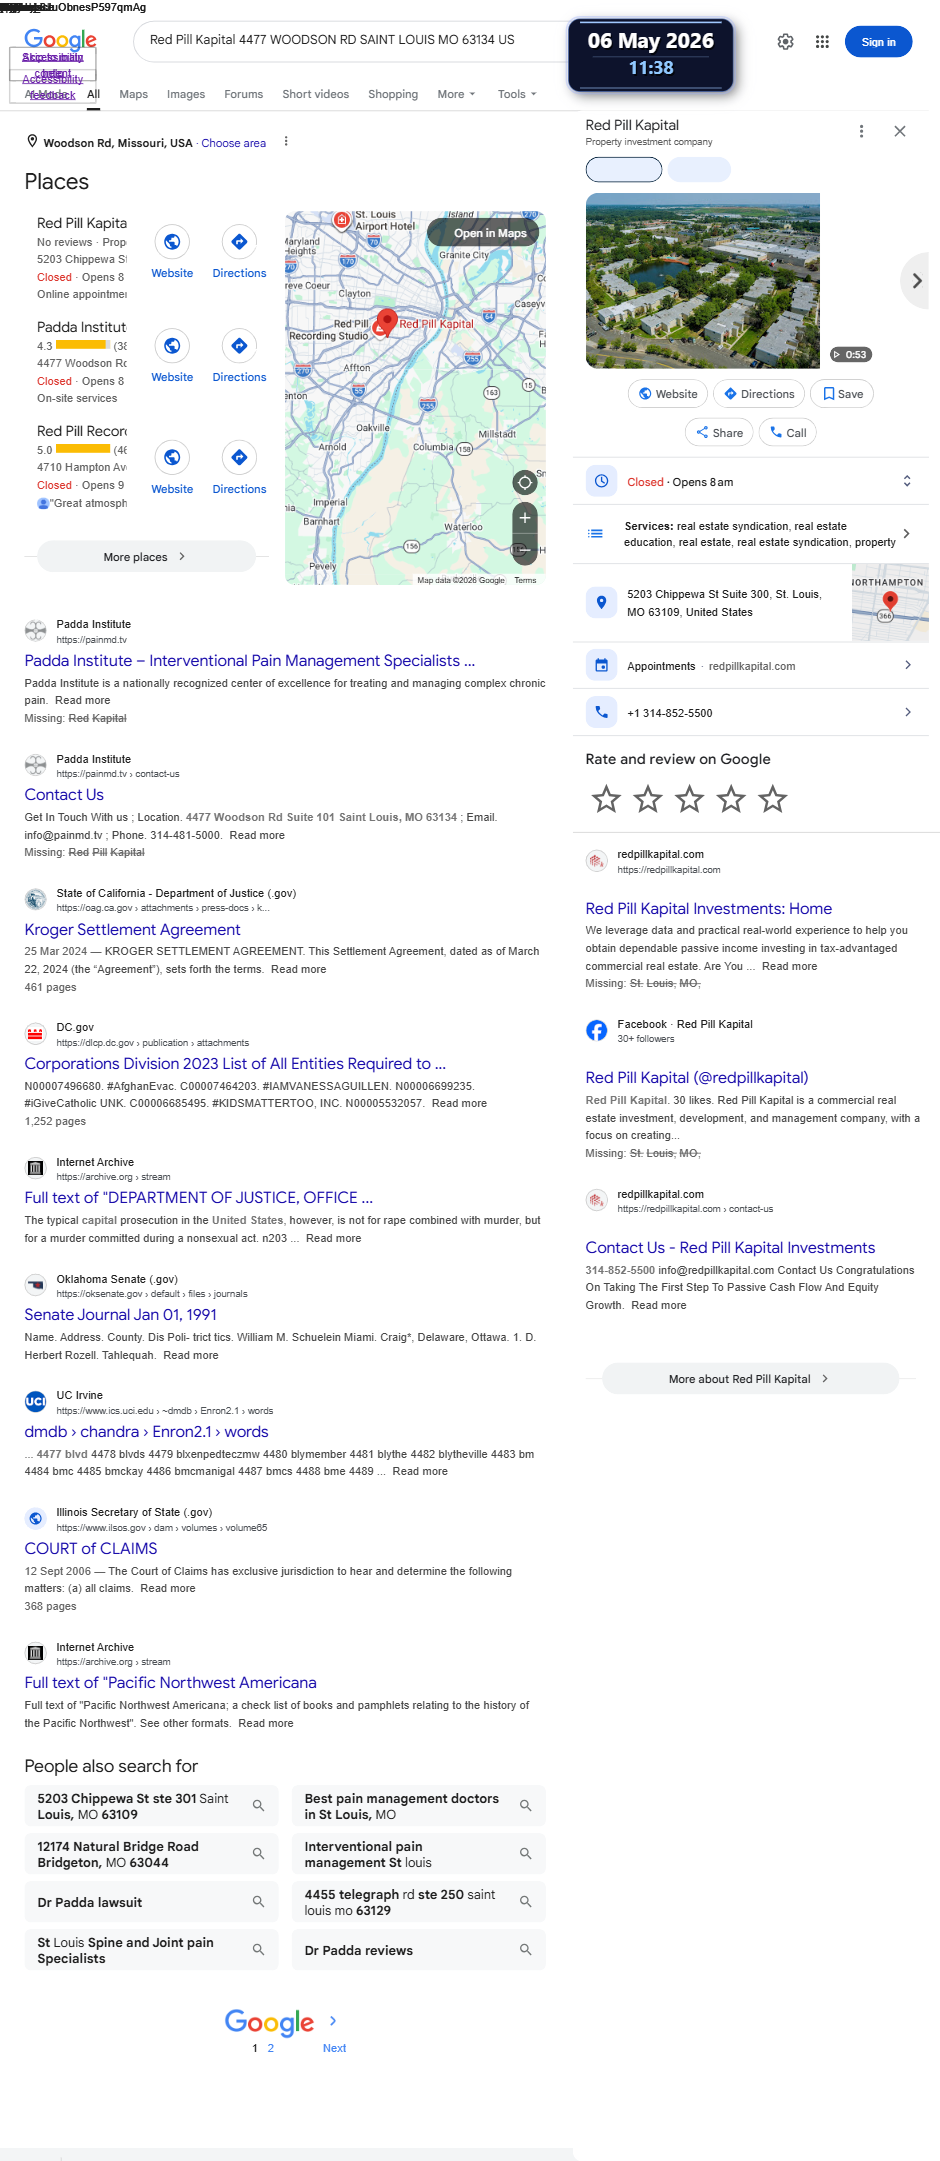Click the Call button in knowledge panel
This screenshot has width=940, height=2161.
pos(788,433)
